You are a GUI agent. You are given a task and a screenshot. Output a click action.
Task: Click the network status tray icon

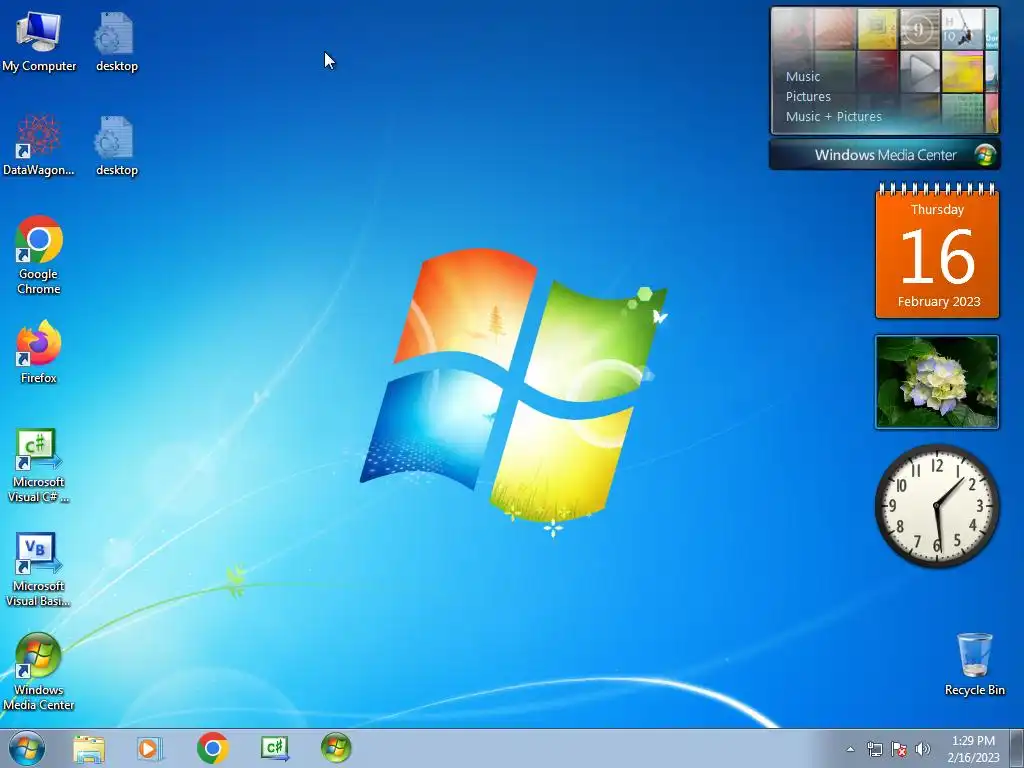pos(874,750)
